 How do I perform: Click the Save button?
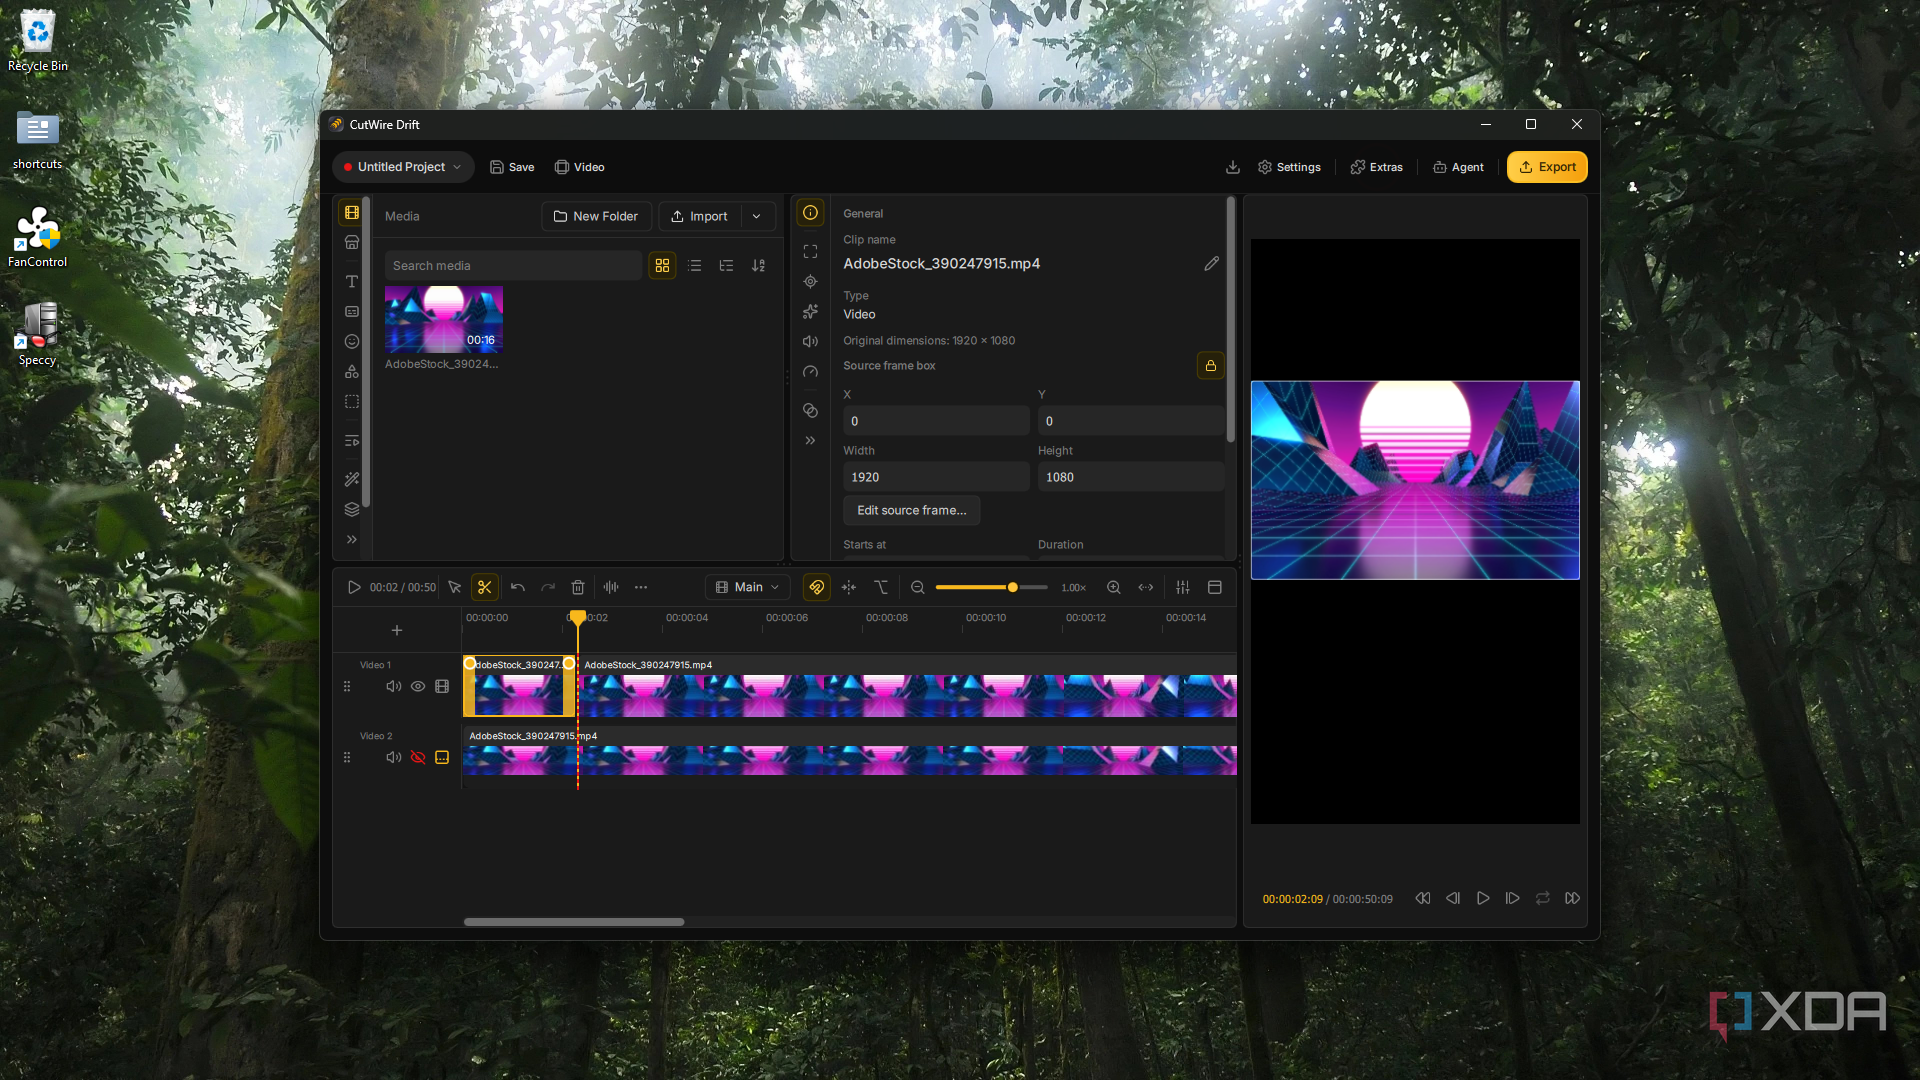[x=512, y=167]
